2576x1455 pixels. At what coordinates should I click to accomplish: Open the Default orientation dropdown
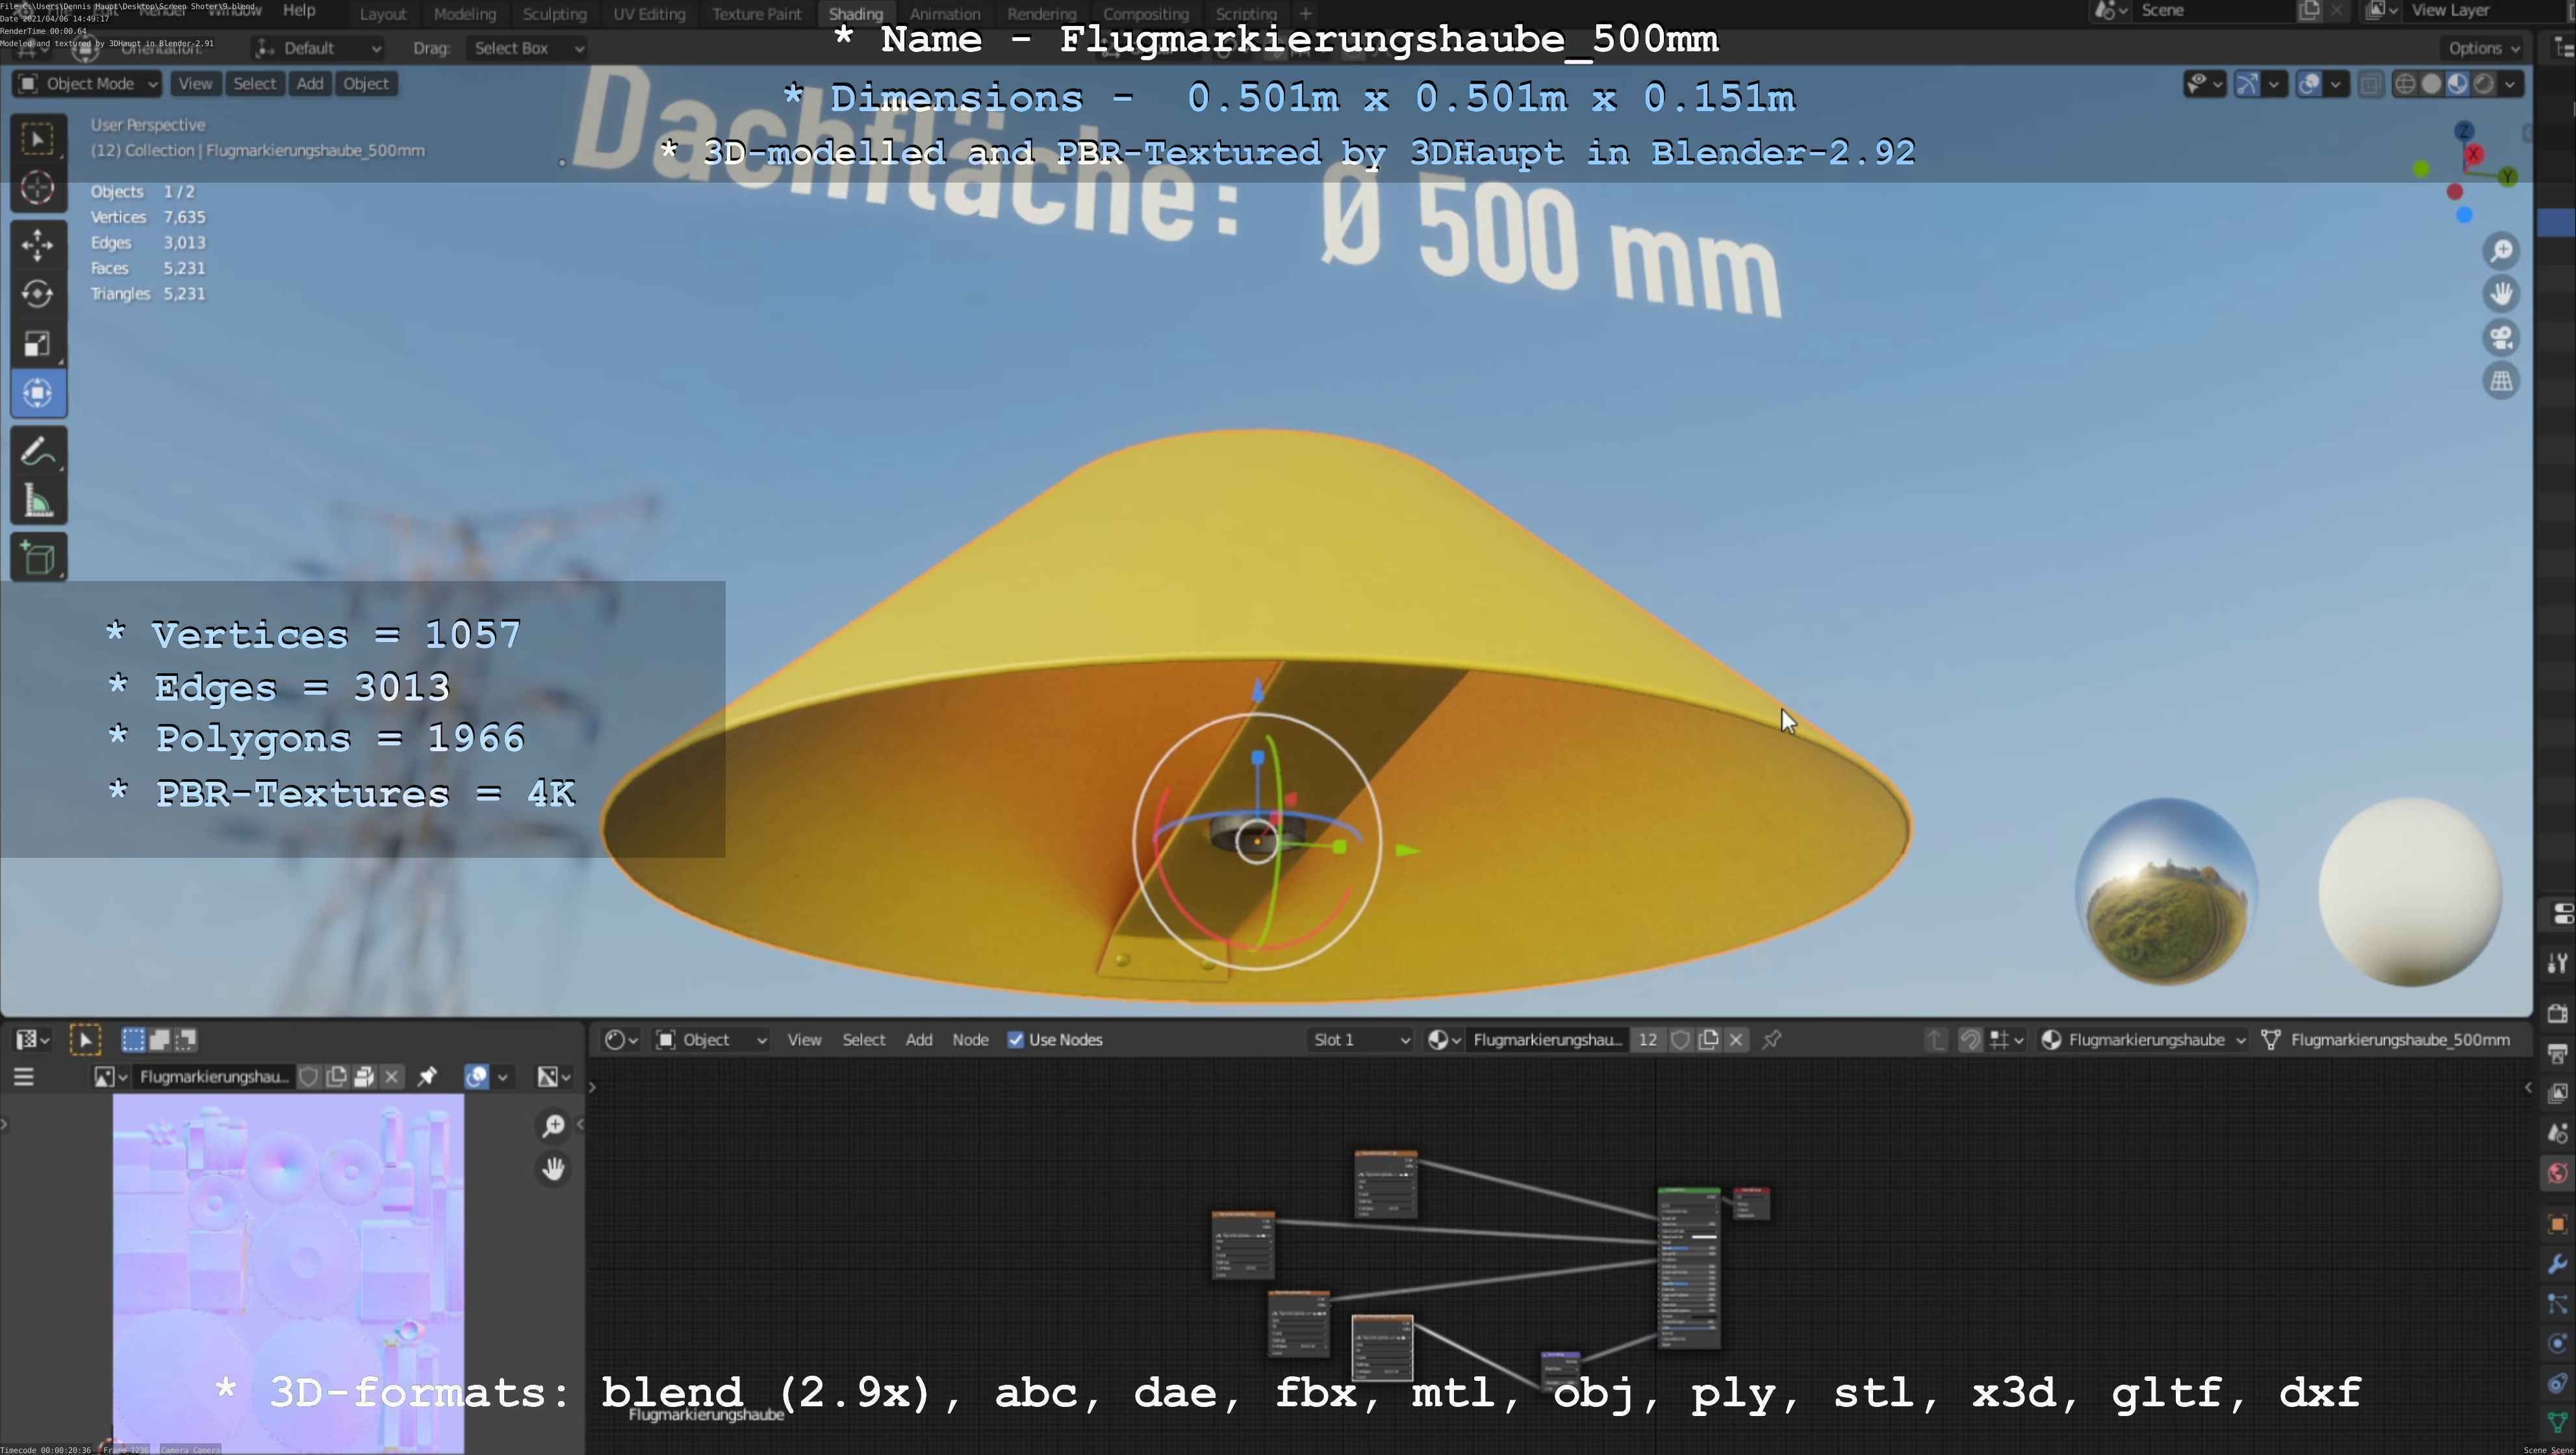(x=318, y=48)
